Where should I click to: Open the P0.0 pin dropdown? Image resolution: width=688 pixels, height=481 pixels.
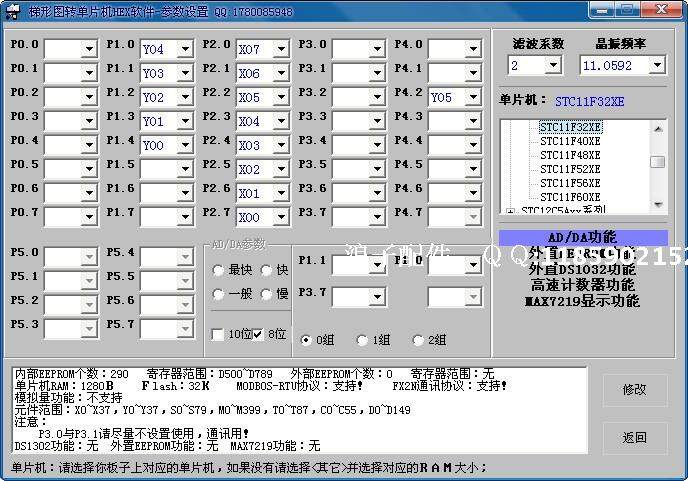[x=89, y=49]
